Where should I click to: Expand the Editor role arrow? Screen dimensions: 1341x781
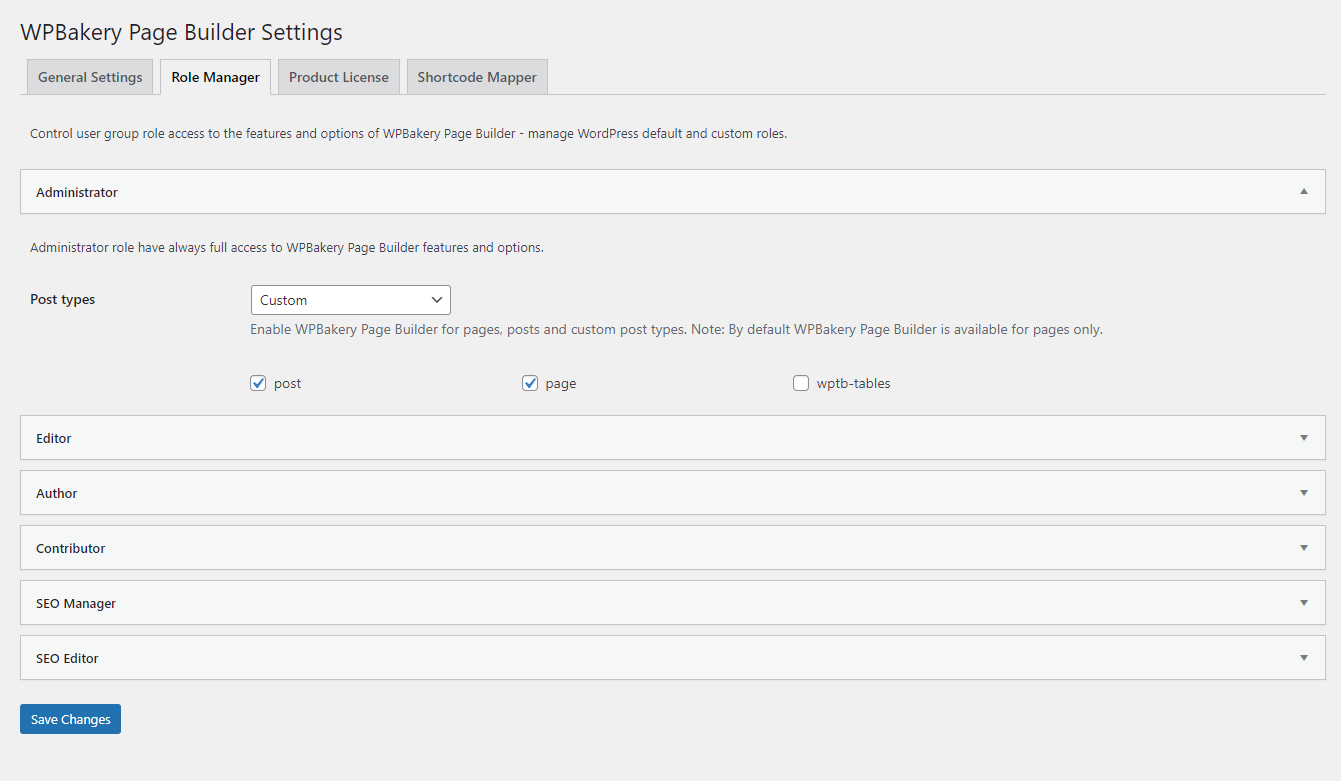coord(1304,438)
